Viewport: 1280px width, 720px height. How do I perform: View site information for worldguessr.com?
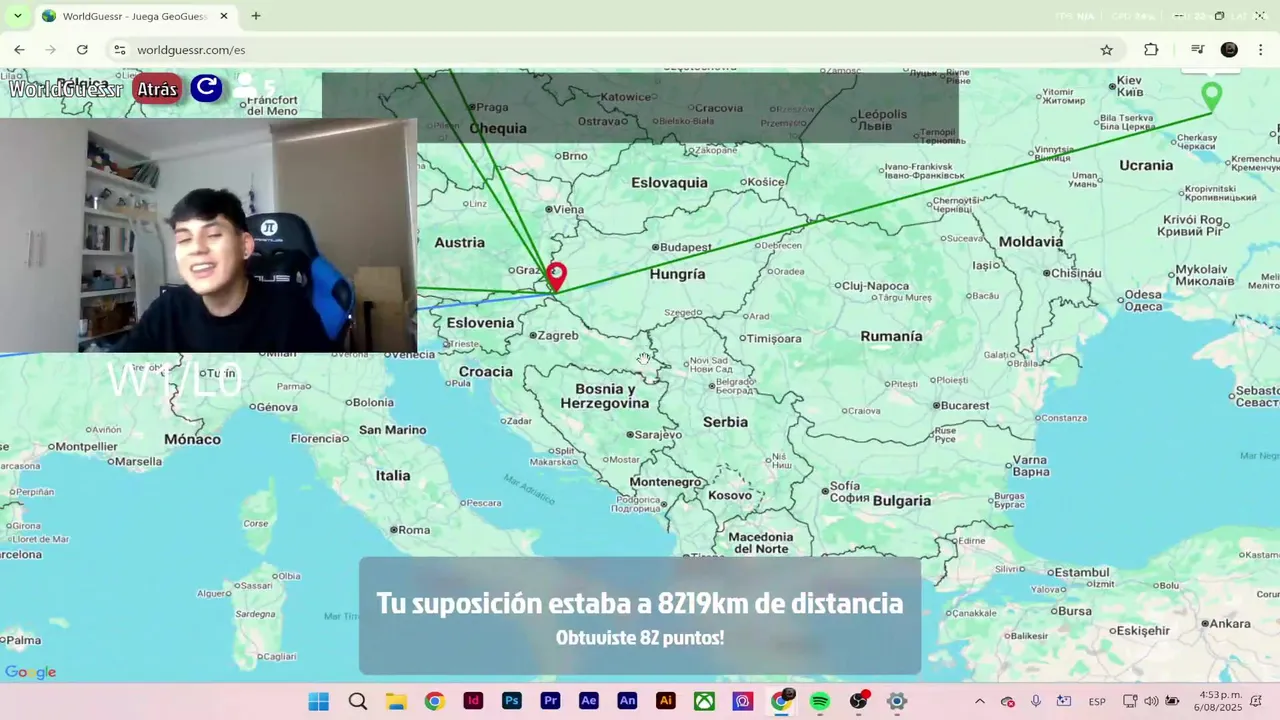[119, 50]
